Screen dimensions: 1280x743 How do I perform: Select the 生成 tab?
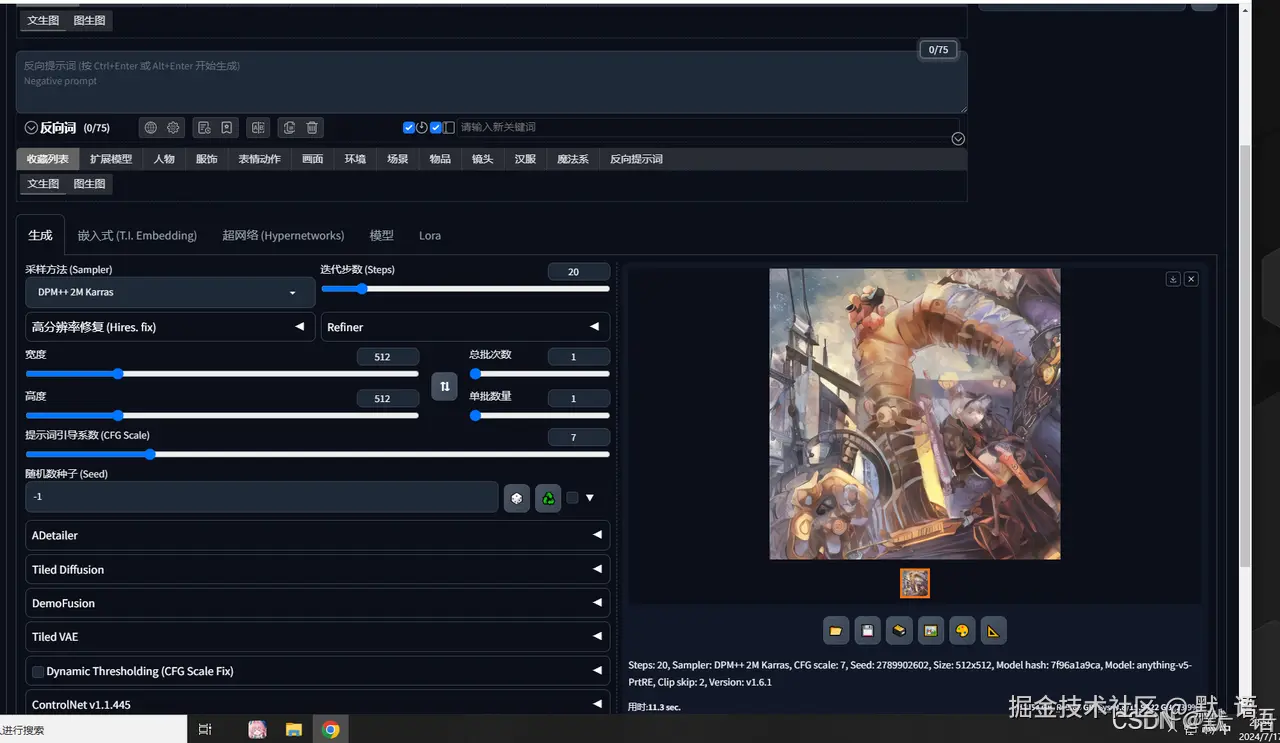tap(40, 236)
